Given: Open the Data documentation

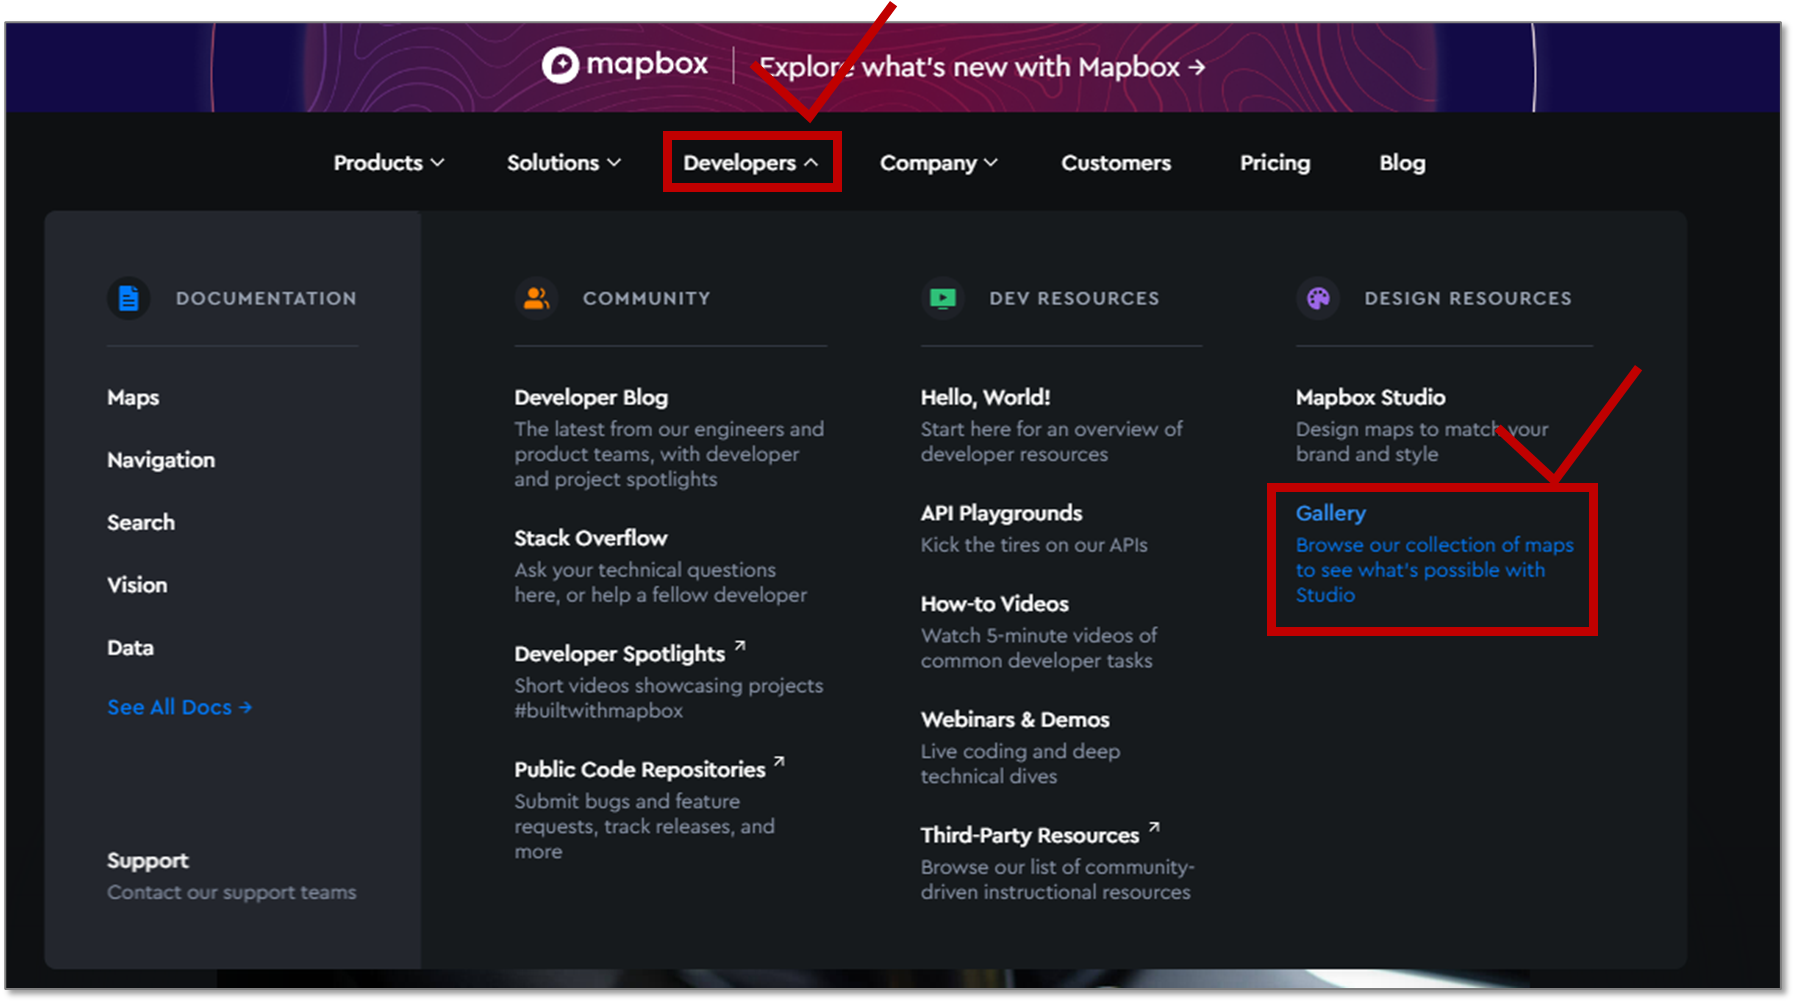Looking at the screenshot, I should (130, 647).
